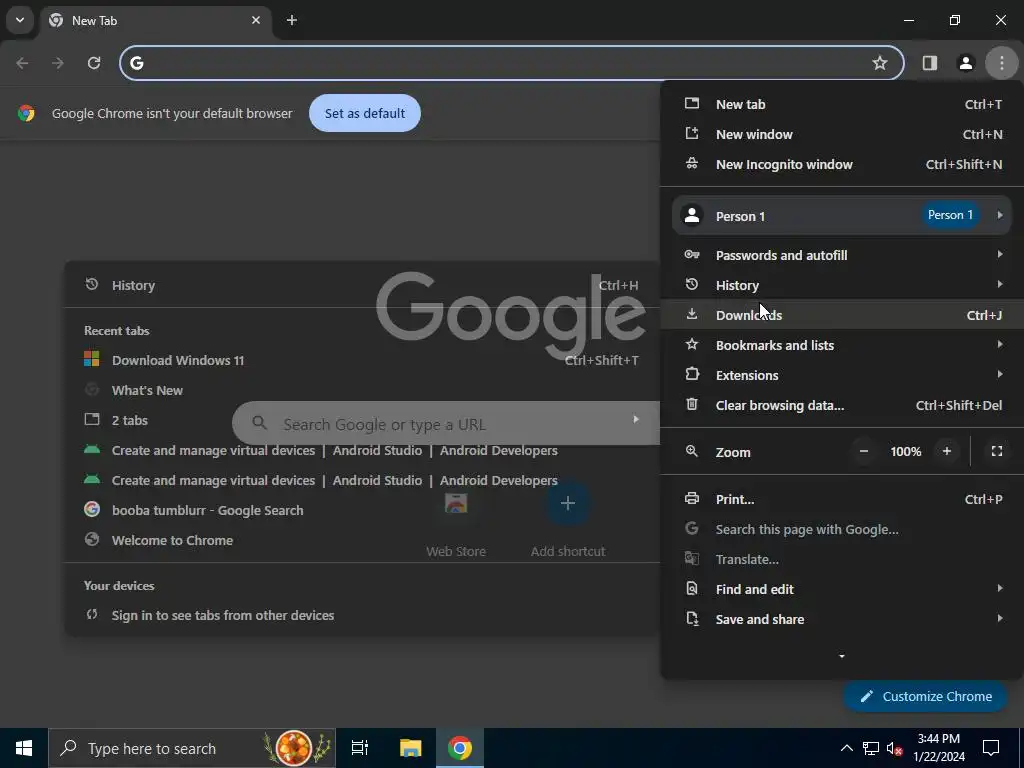Click the Downloads arrow icon in menu
This screenshot has height=768, width=1024.
(x=692, y=315)
